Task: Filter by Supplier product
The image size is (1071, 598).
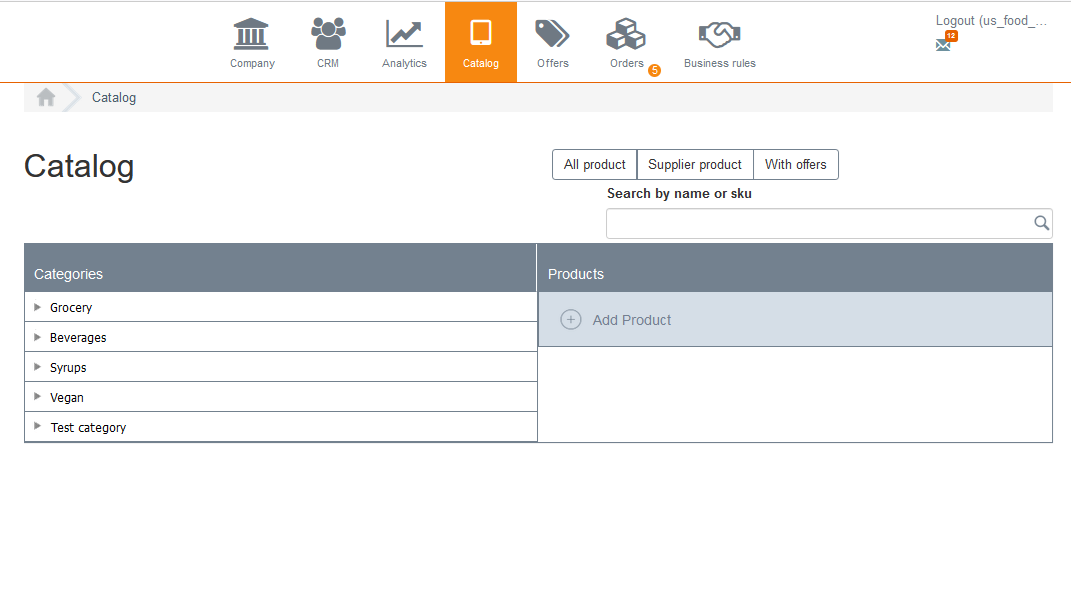Action: (695, 165)
